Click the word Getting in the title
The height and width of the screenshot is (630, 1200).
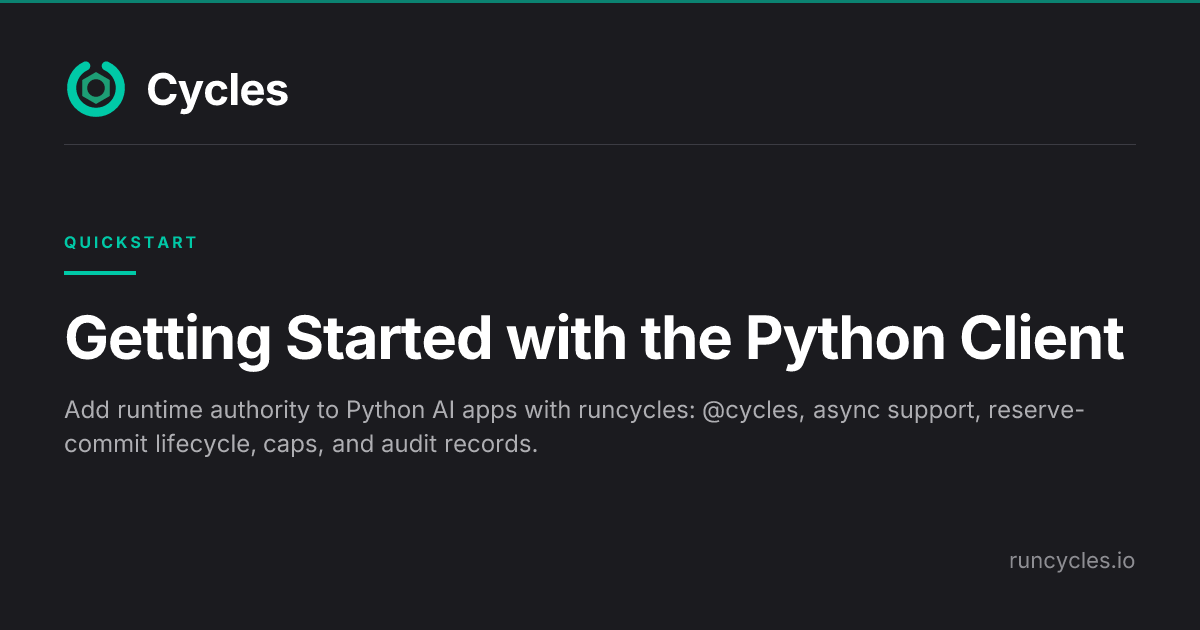168,340
